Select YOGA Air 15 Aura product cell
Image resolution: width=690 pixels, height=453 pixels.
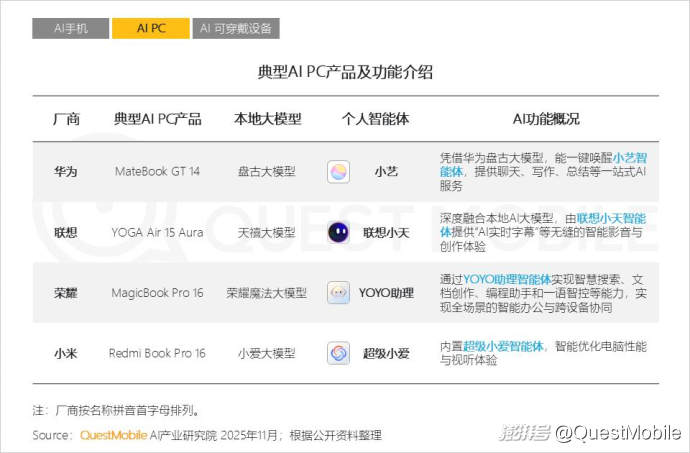click(157, 232)
